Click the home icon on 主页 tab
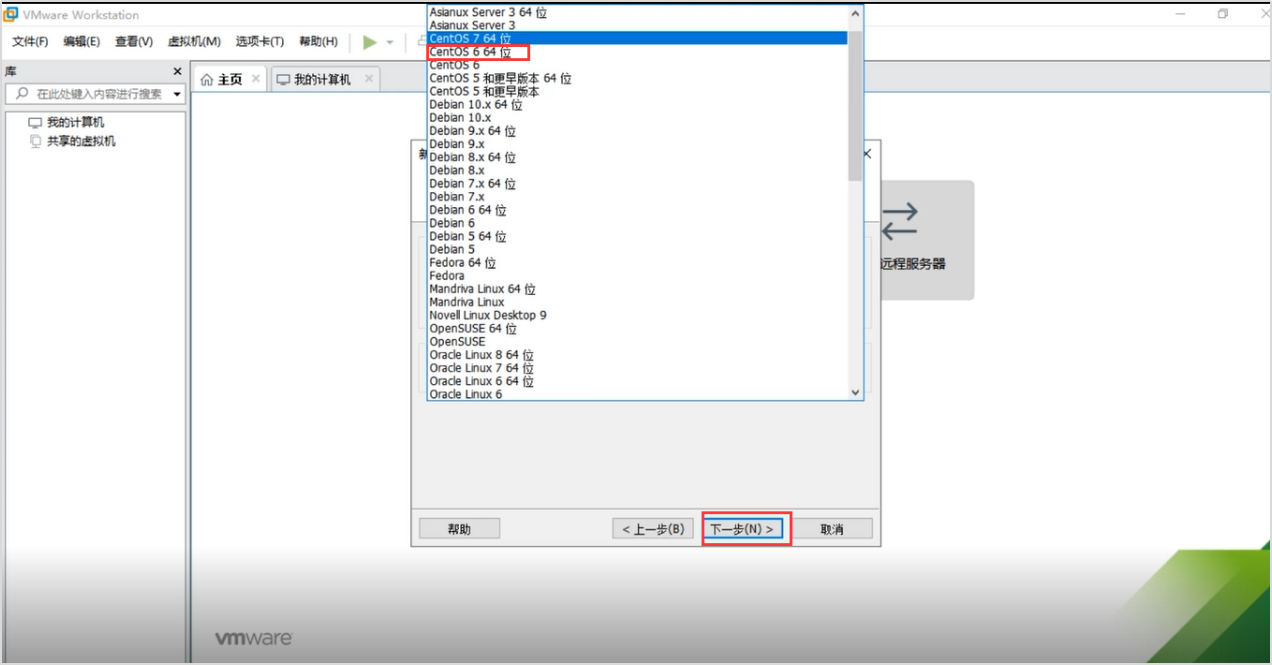1272x665 pixels. pyautogui.click(x=207, y=79)
